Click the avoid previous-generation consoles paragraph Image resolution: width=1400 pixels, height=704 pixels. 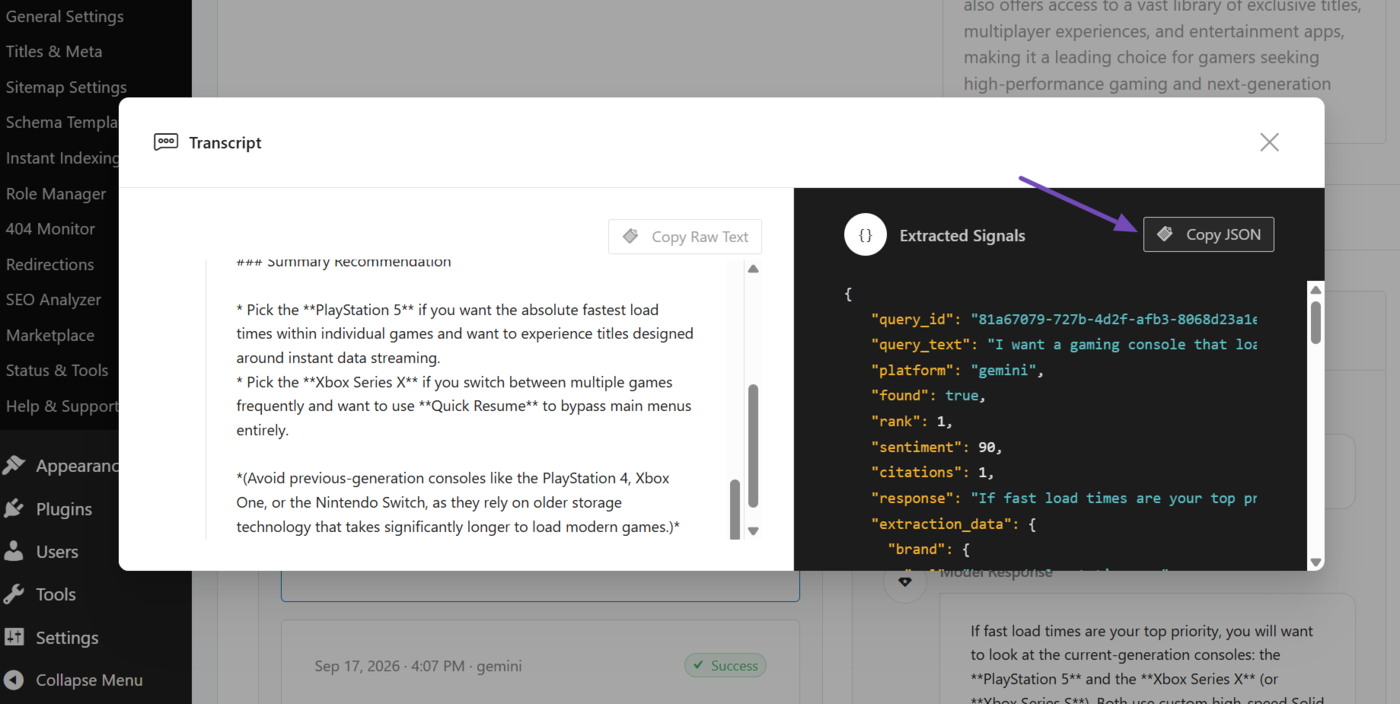pos(458,502)
